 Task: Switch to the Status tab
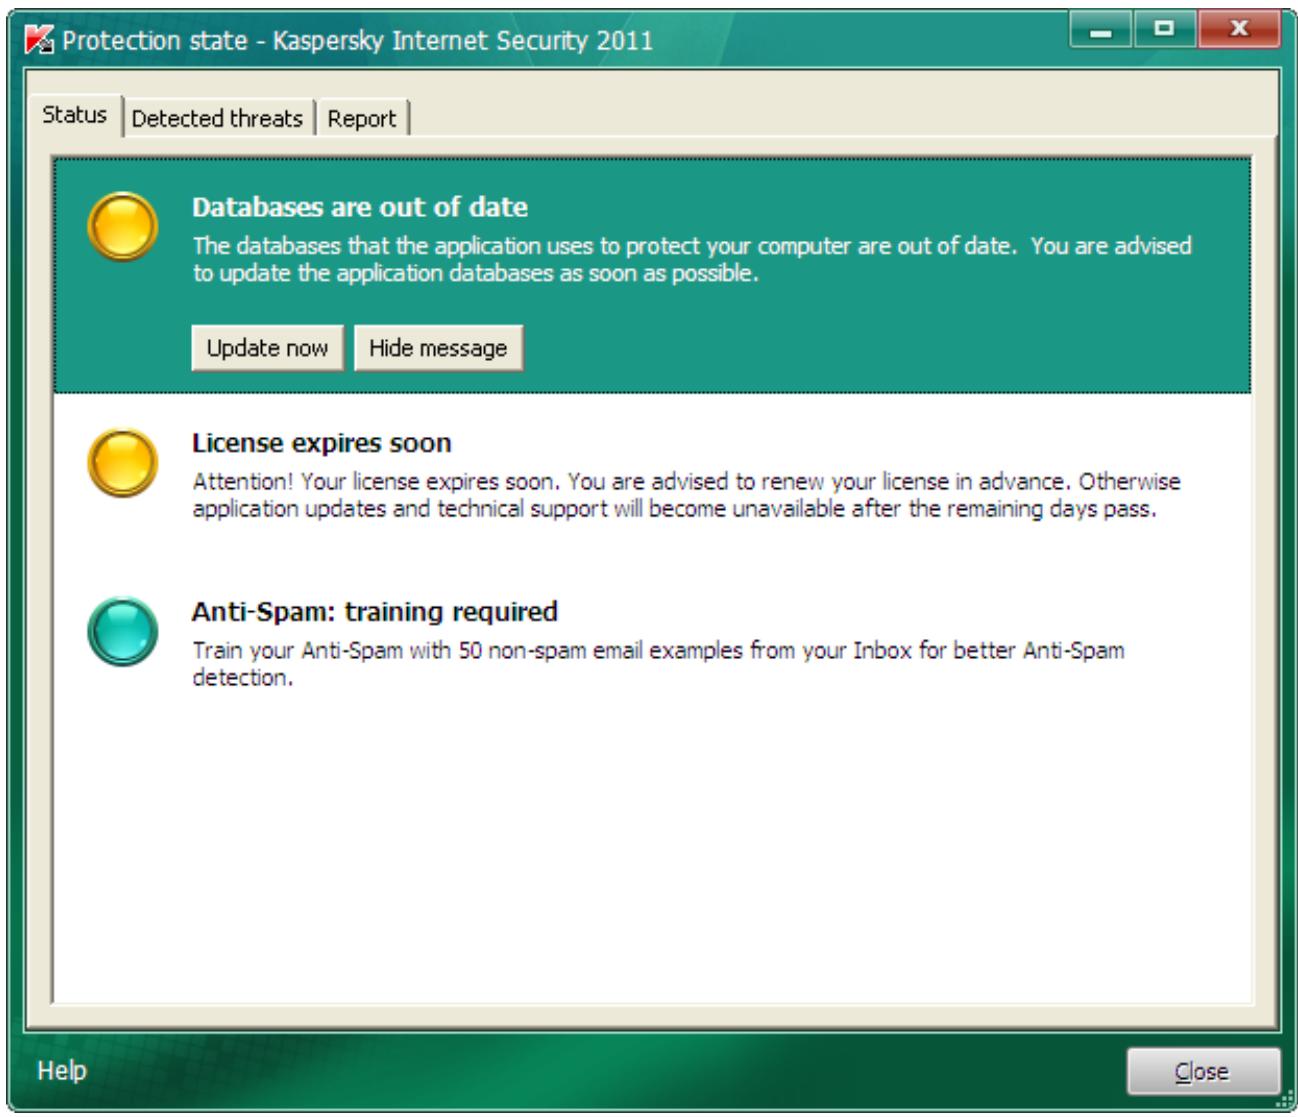(75, 115)
